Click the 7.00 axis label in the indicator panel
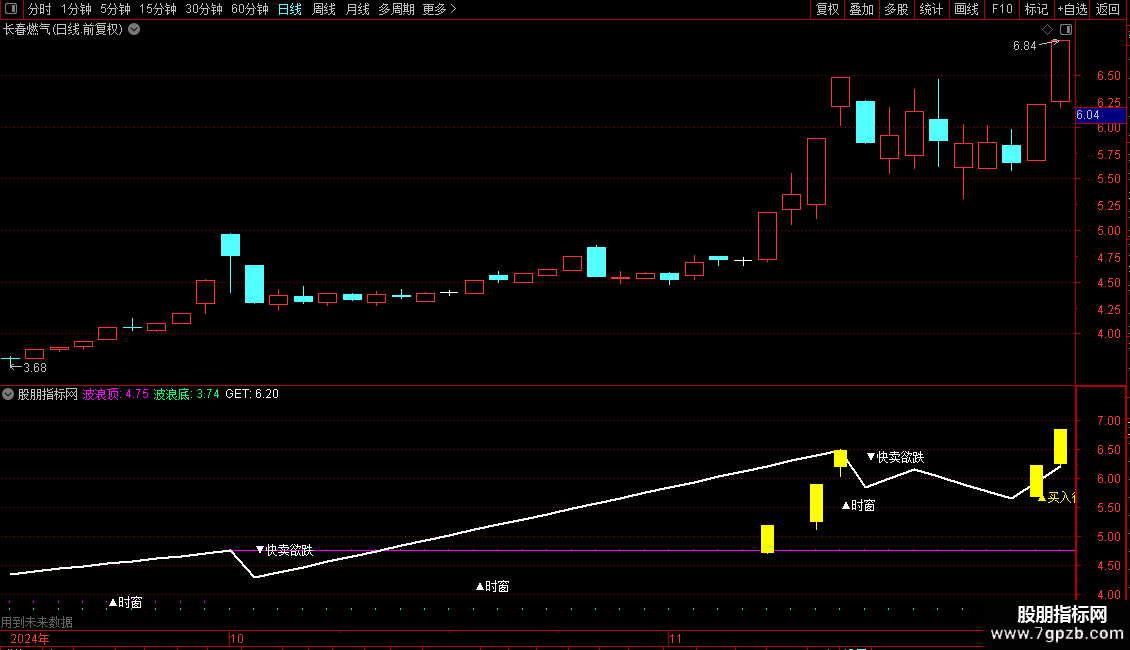This screenshot has height=650, width=1130. [x=1108, y=421]
